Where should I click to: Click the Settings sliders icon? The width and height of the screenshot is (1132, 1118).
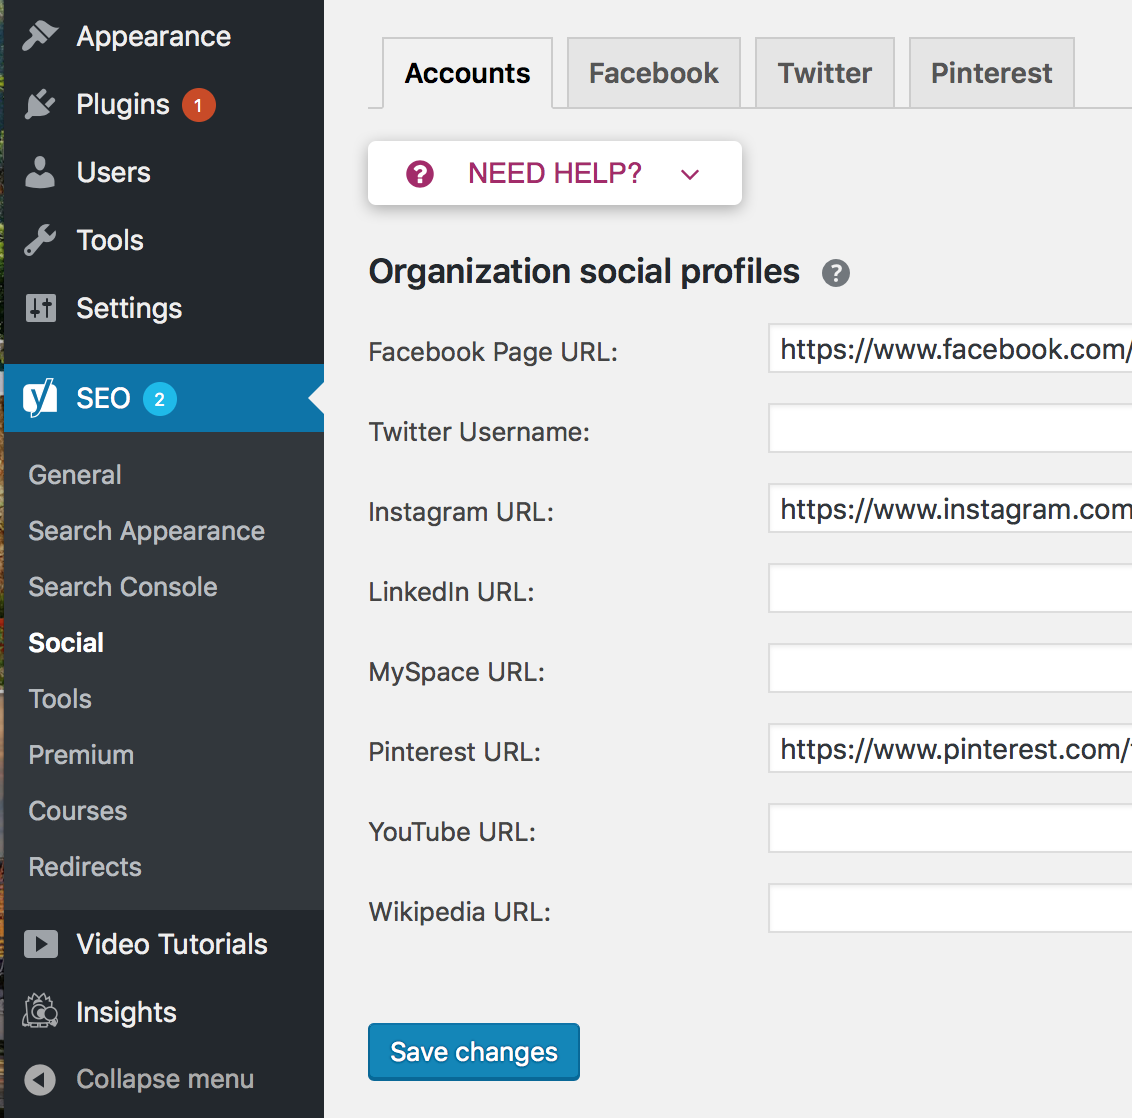pyautogui.click(x=40, y=308)
